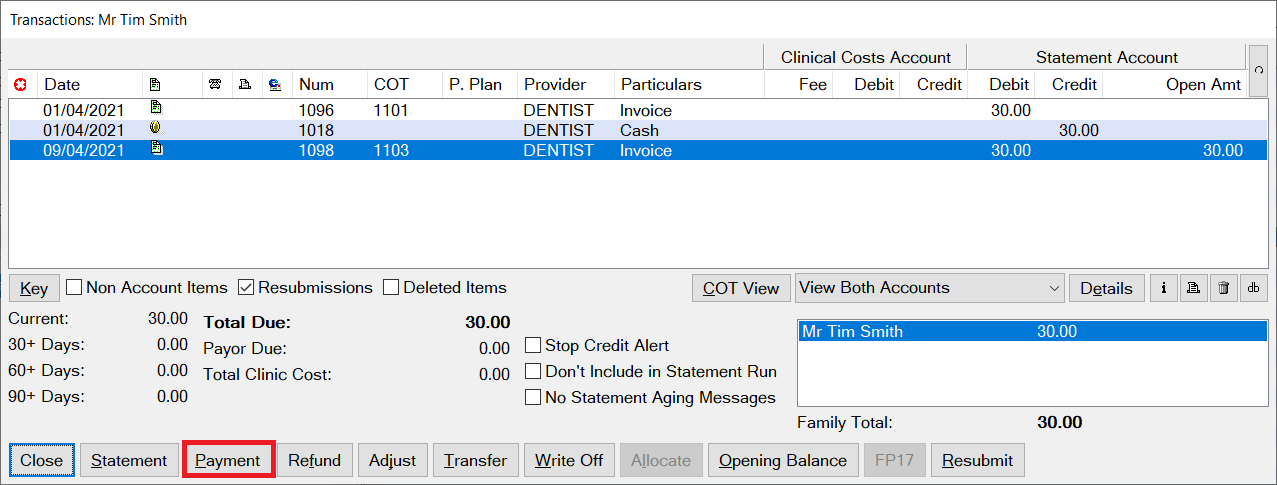Click the print document icon button
1277x485 pixels.
point(1193,288)
